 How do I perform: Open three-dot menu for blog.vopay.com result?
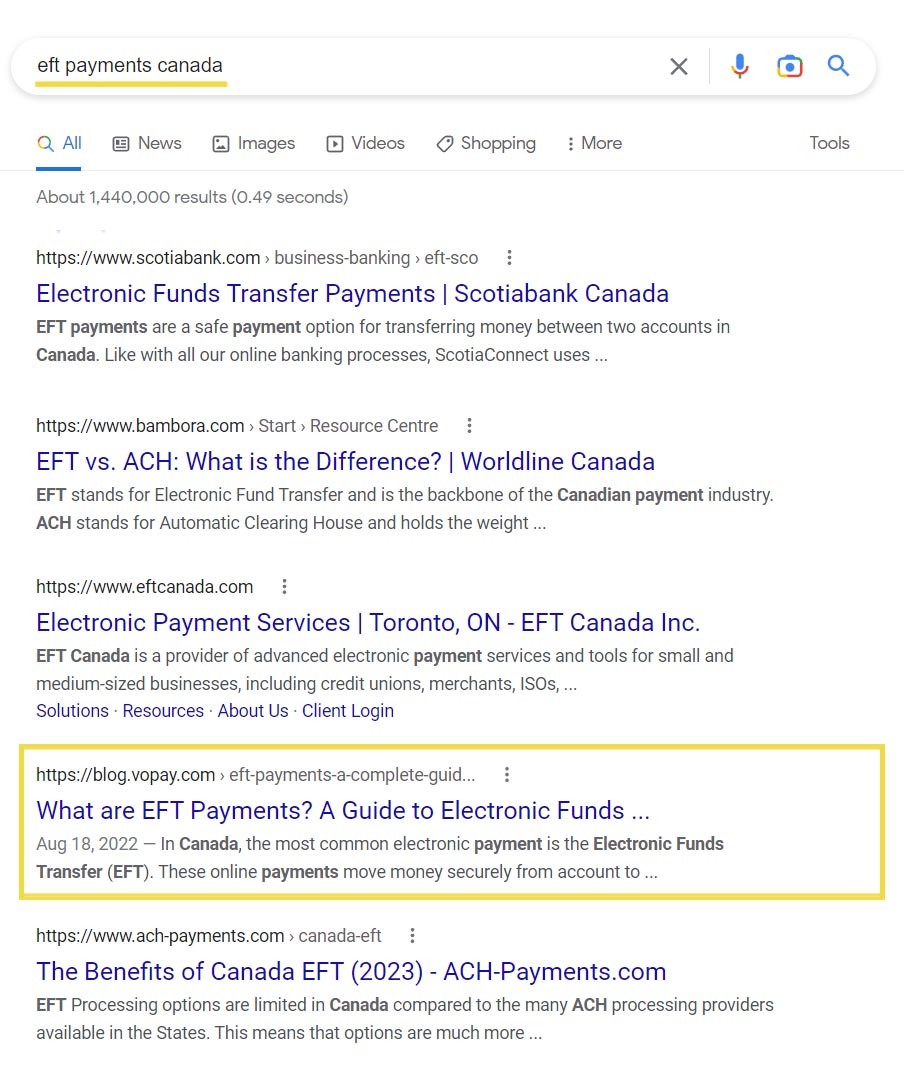(507, 775)
